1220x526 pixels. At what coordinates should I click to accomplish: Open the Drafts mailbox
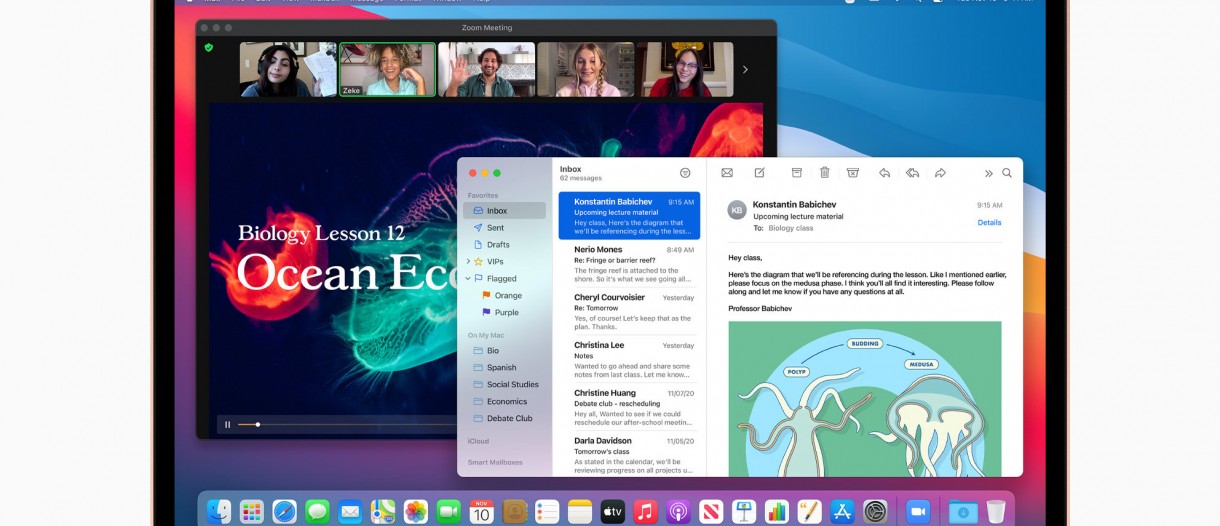coord(498,245)
